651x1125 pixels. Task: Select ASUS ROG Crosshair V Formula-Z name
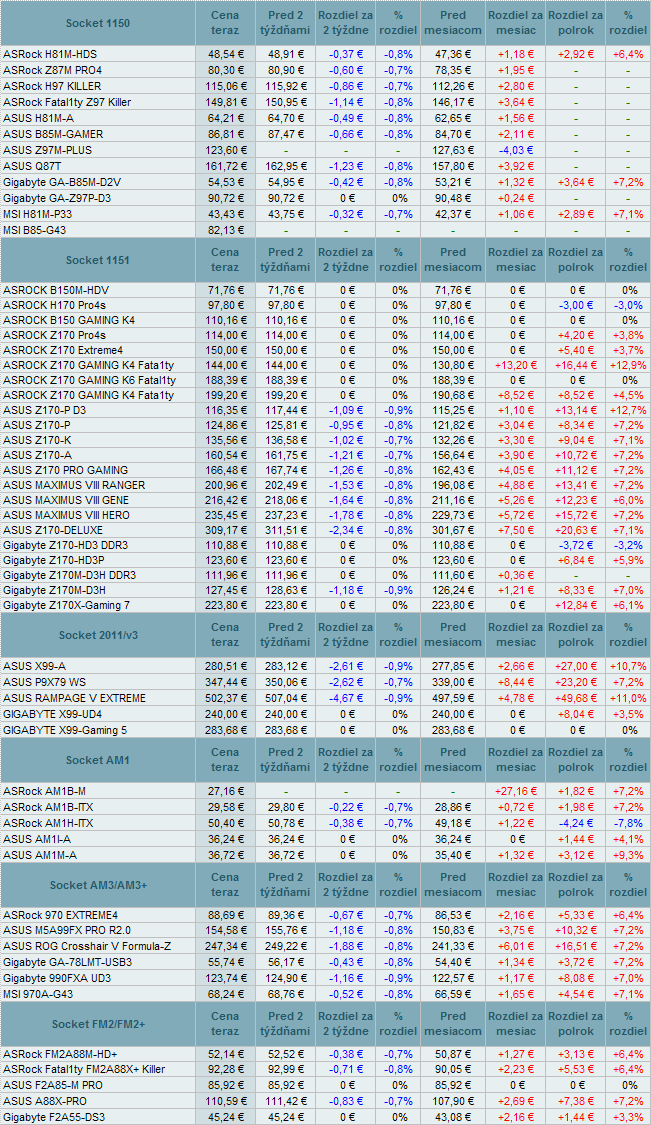point(87,945)
